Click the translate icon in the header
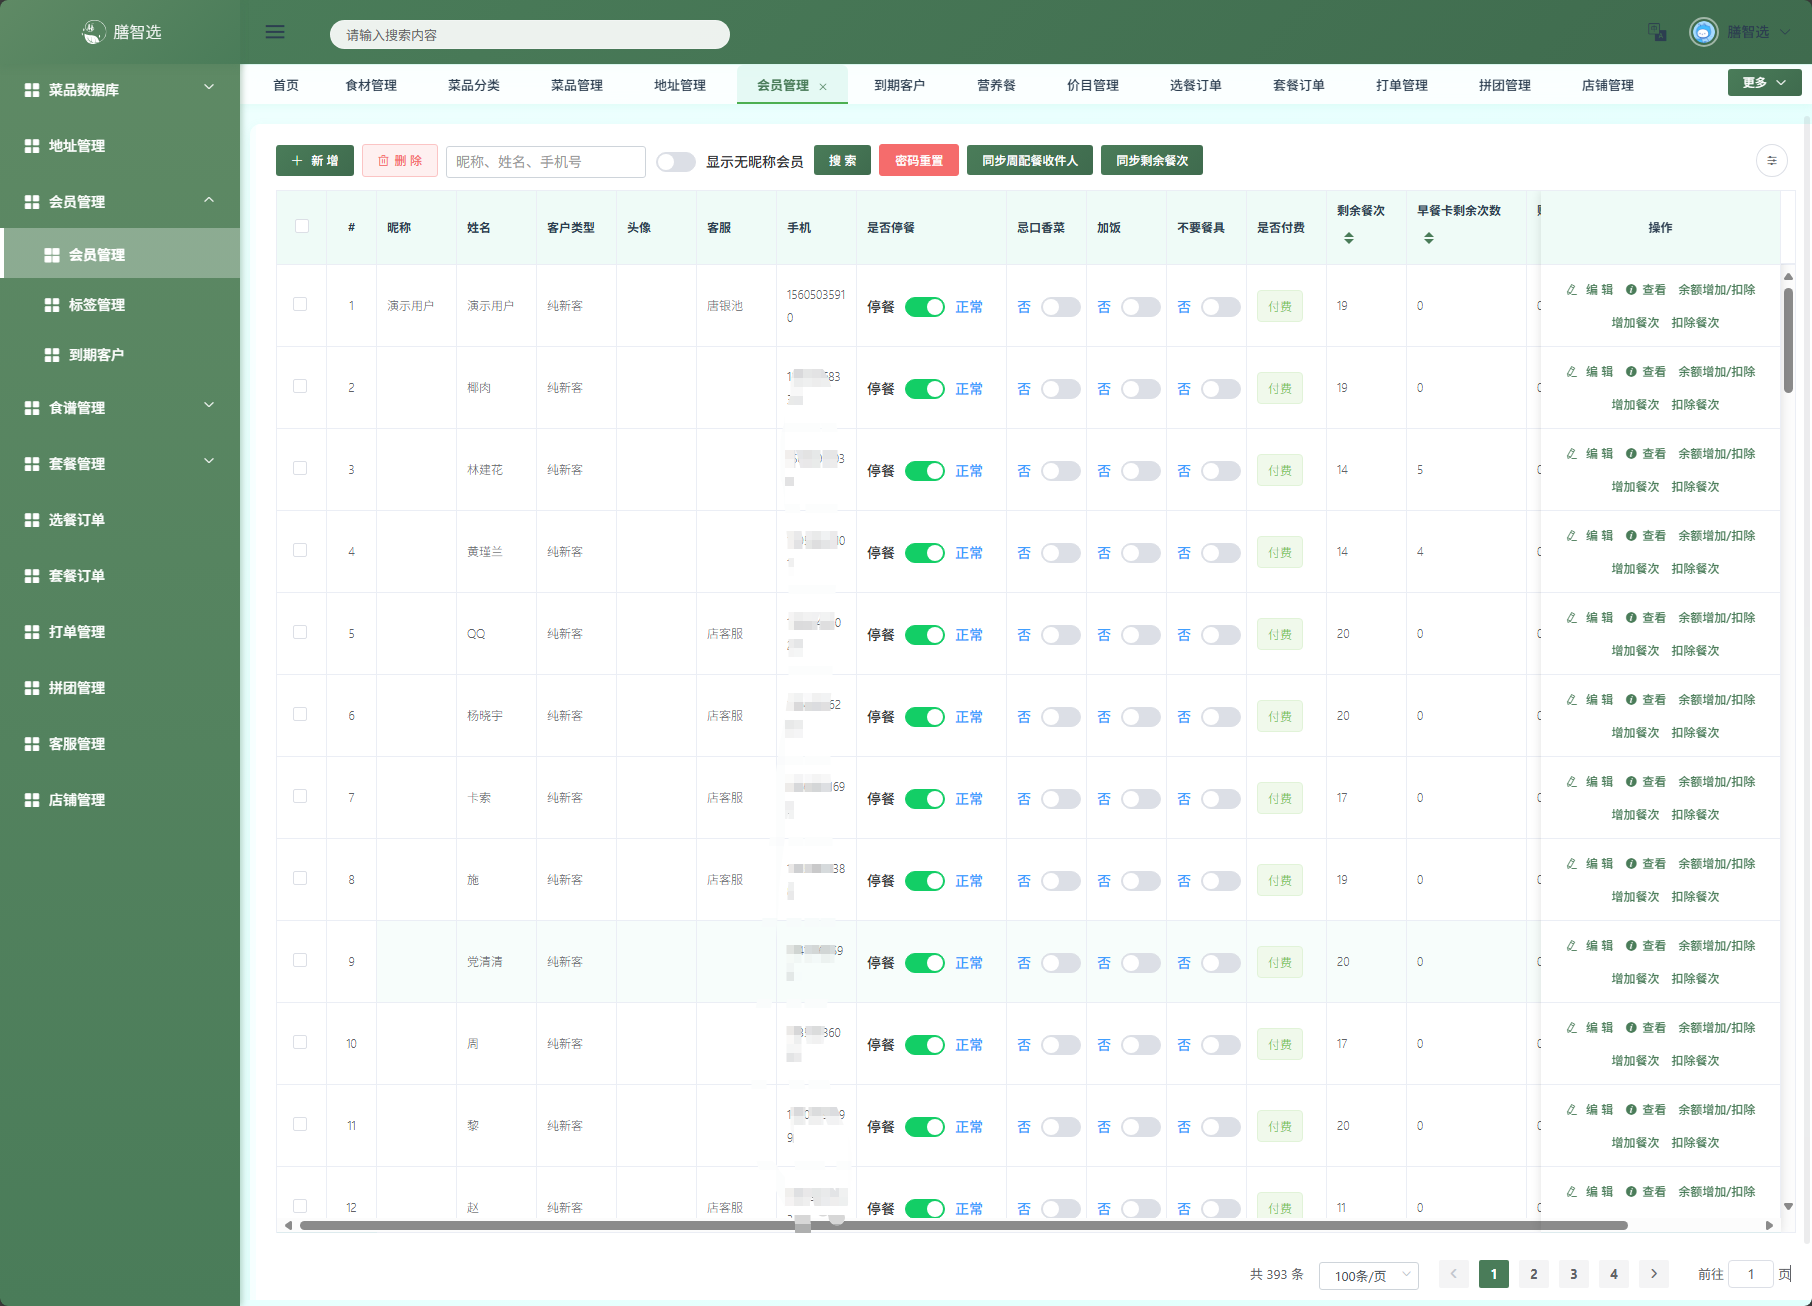The image size is (1812, 1306). coord(1657,32)
